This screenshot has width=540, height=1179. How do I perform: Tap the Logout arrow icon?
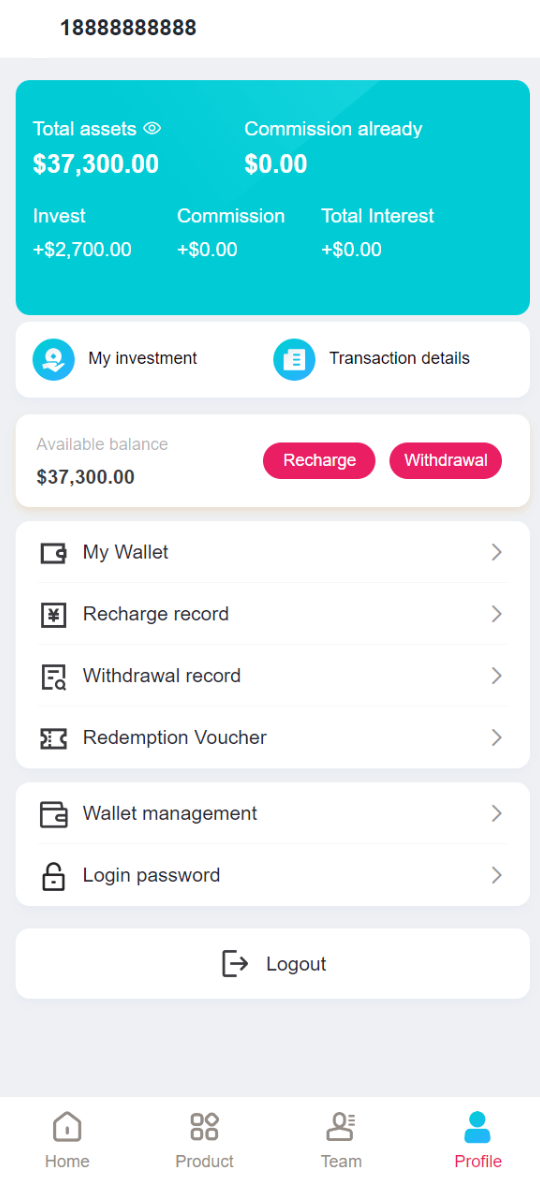click(x=235, y=963)
